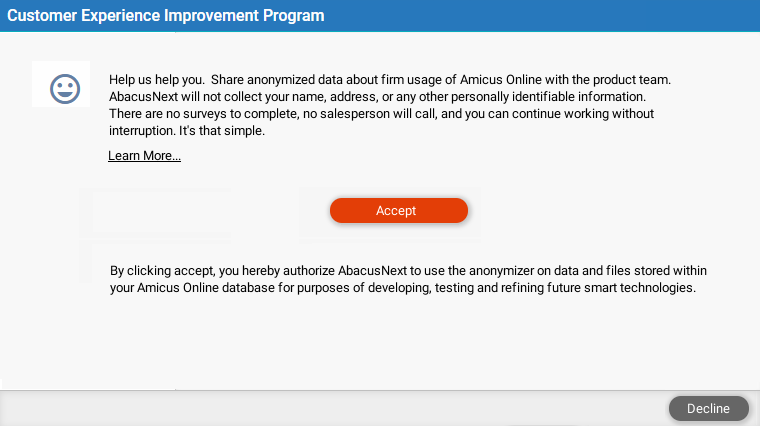Click the smiley face icon
The width and height of the screenshot is (760, 426).
tap(64, 89)
